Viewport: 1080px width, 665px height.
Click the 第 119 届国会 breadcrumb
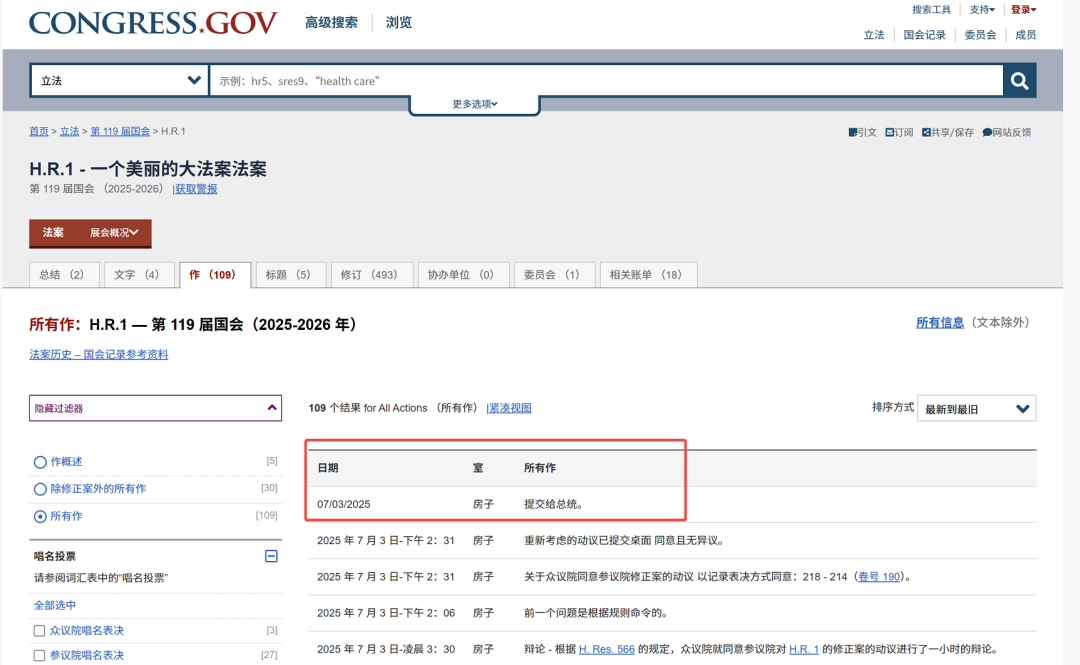pos(120,131)
